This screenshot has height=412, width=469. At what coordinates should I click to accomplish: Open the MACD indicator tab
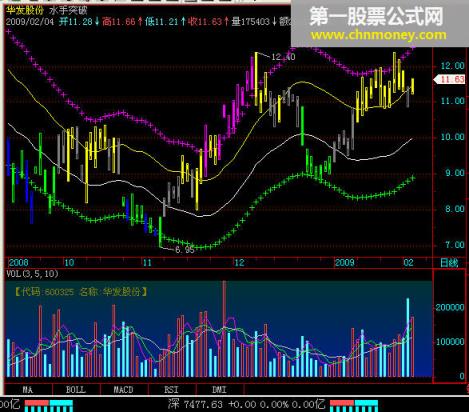124,390
